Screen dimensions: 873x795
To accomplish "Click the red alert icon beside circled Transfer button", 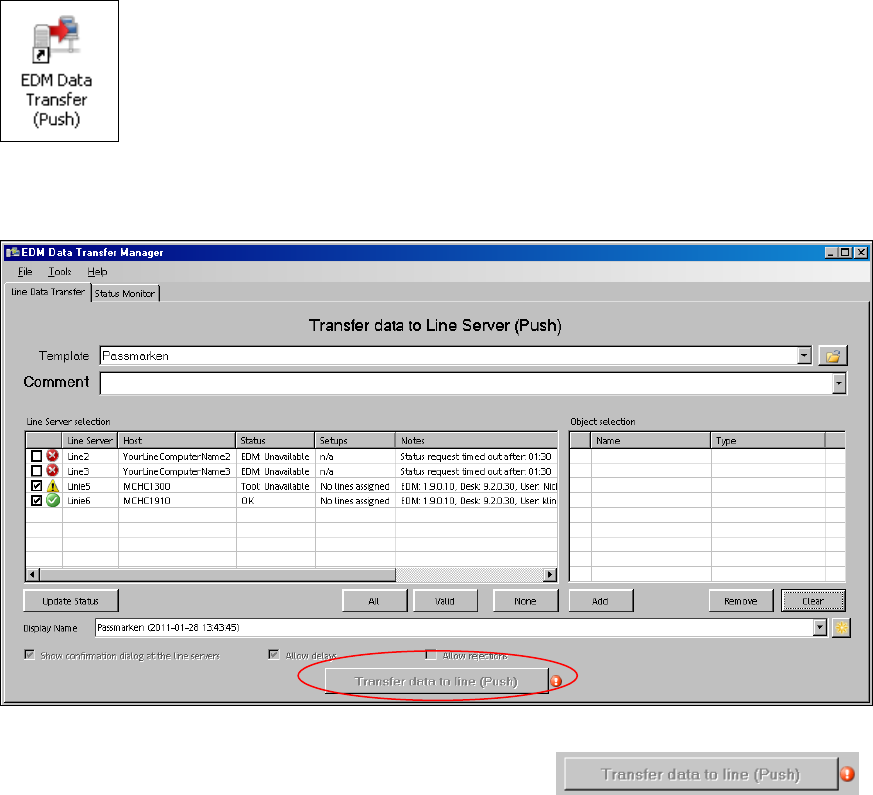I will pos(556,681).
